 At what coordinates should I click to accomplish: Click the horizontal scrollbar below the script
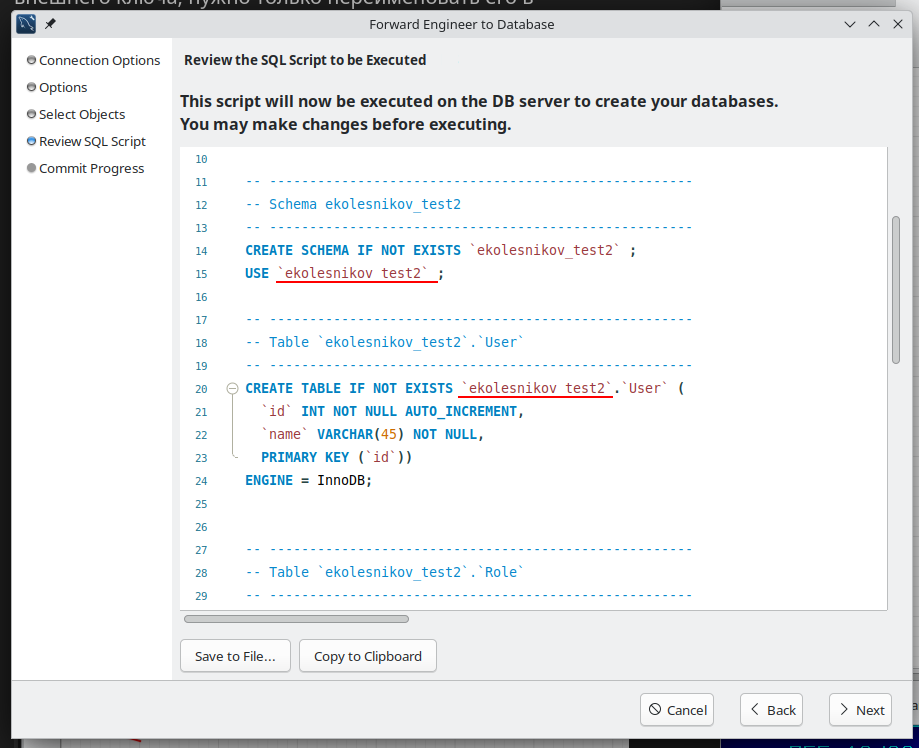[296, 619]
